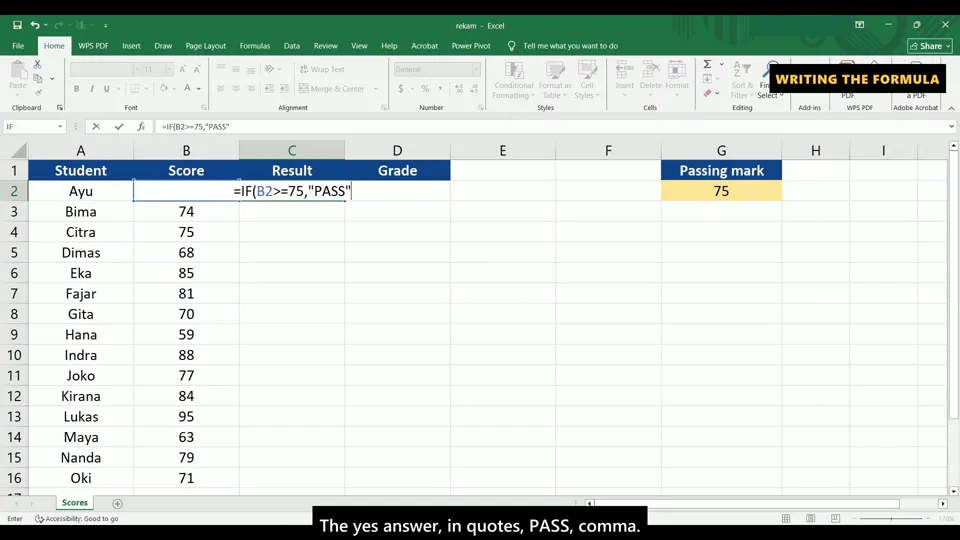The image size is (960, 540).
Task: Toggle Underline formatting
Action: pyautogui.click(x=107, y=89)
